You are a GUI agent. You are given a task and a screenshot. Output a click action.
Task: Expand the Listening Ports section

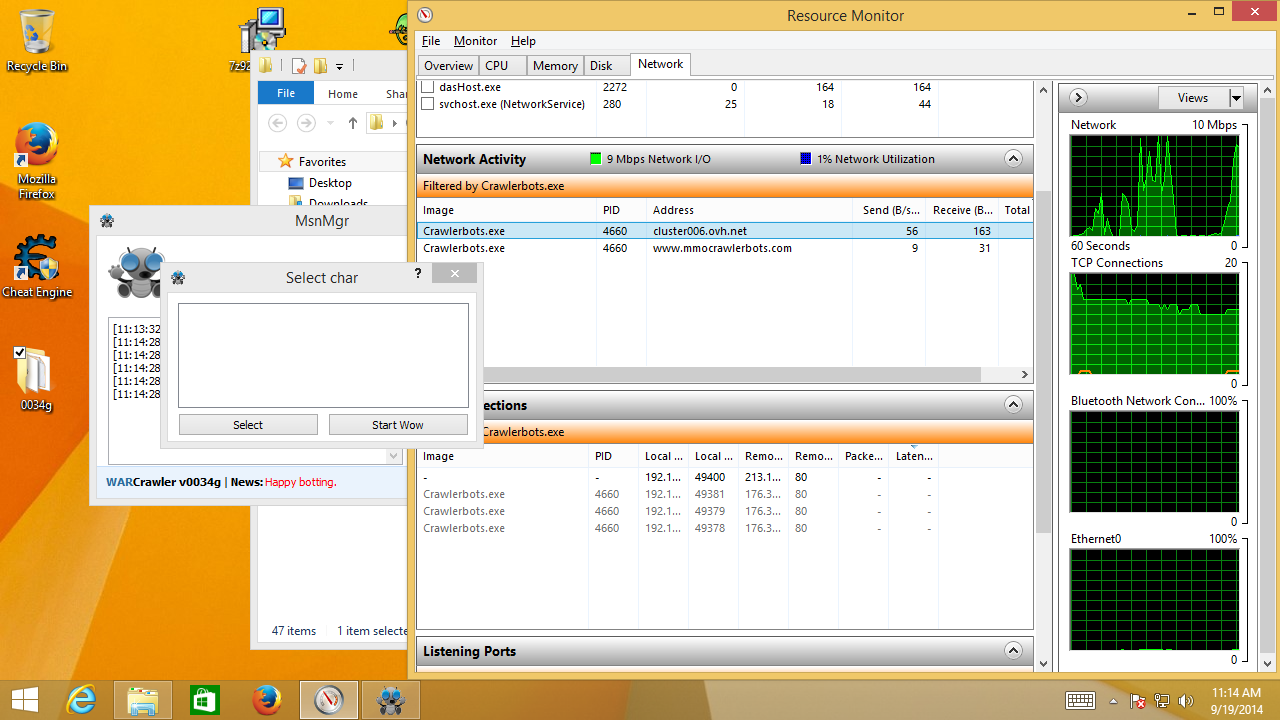[x=1013, y=651]
